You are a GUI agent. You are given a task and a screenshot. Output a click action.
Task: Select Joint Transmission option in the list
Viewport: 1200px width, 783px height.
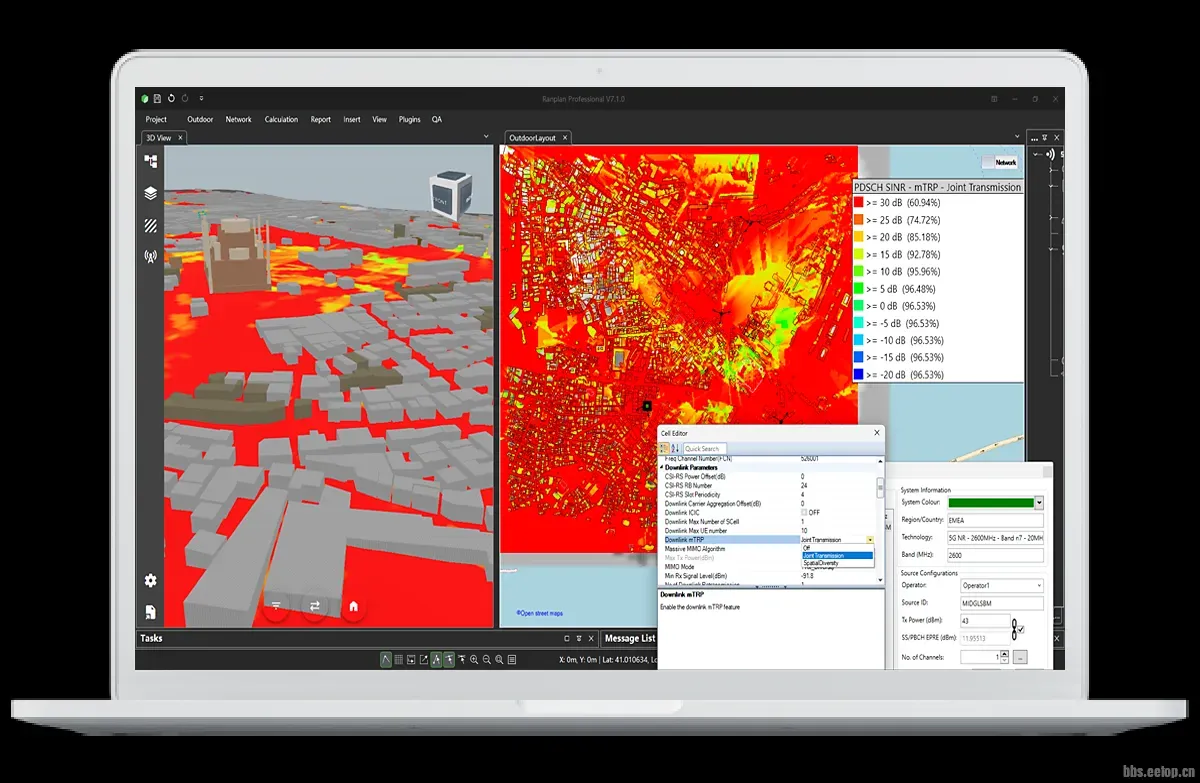click(x=837, y=555)
